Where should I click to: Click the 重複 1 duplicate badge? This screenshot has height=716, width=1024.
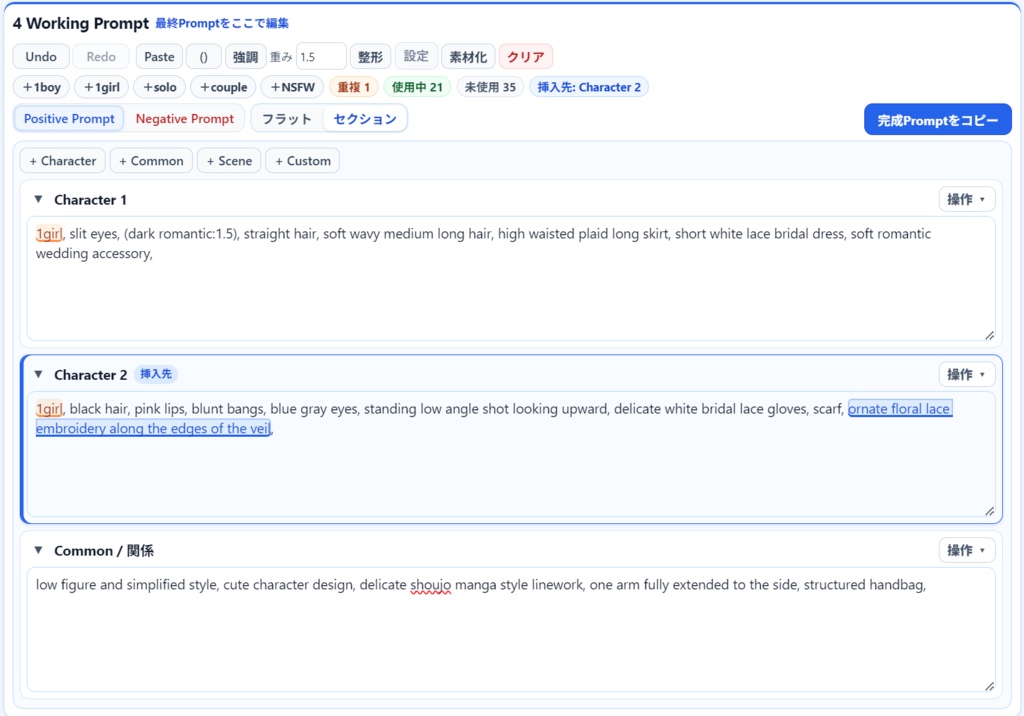pos(353,87)
